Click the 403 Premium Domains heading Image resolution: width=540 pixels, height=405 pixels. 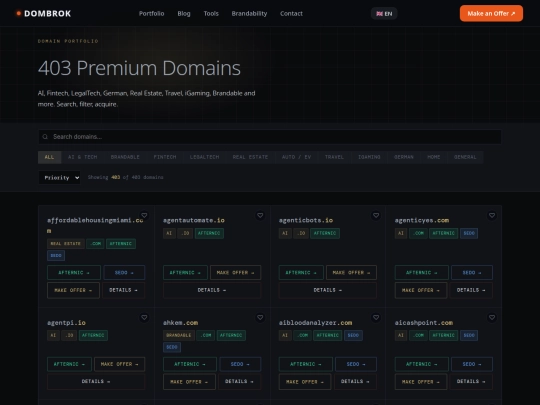click(x=139, y=68)
